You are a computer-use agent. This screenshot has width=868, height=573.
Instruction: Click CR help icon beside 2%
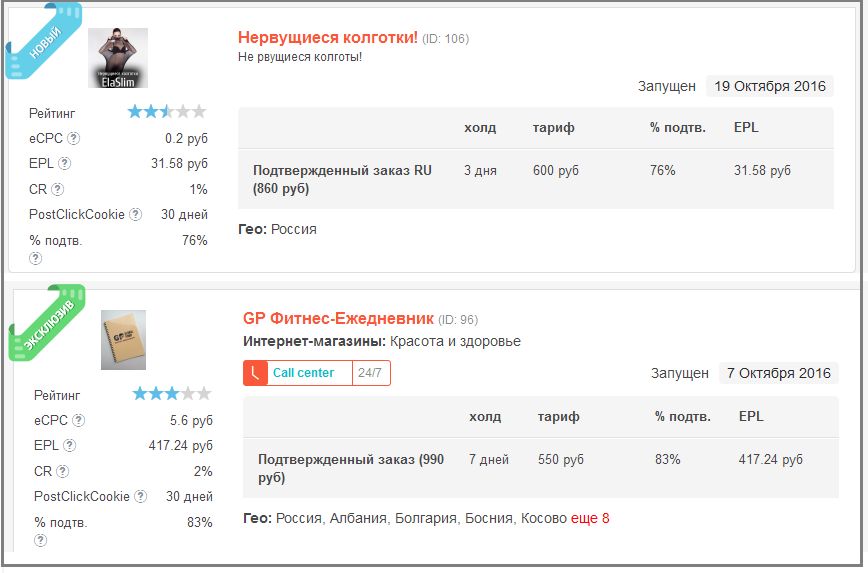pos(63,471)
